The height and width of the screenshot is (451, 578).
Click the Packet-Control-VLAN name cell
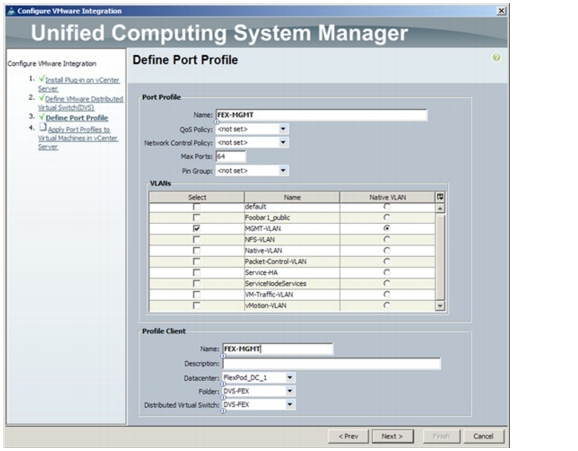(292, 261)
